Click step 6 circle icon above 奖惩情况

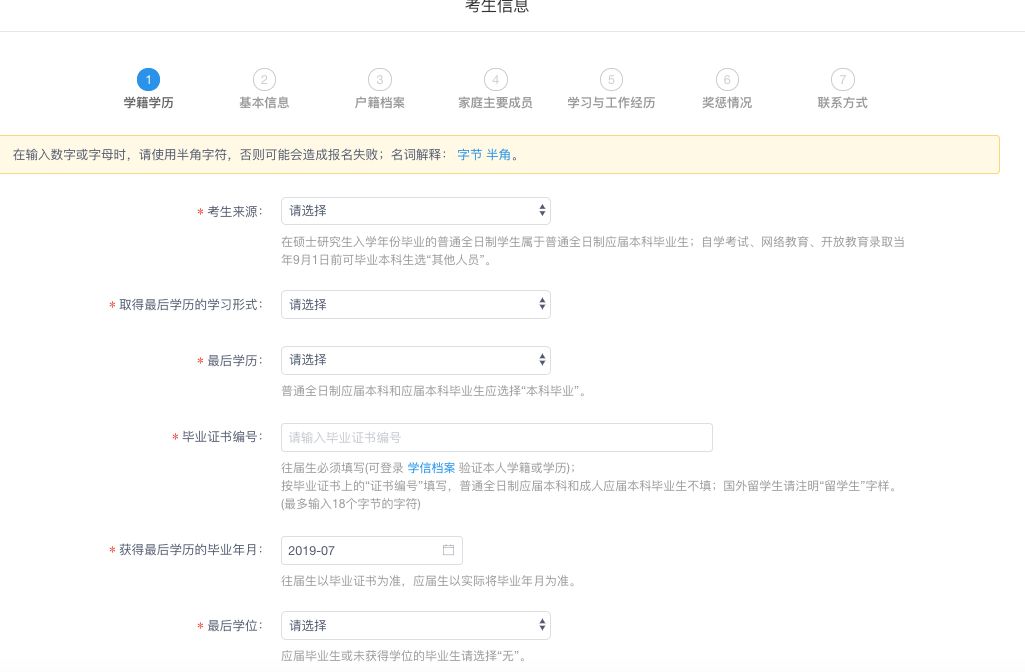[x=727, y=80]
